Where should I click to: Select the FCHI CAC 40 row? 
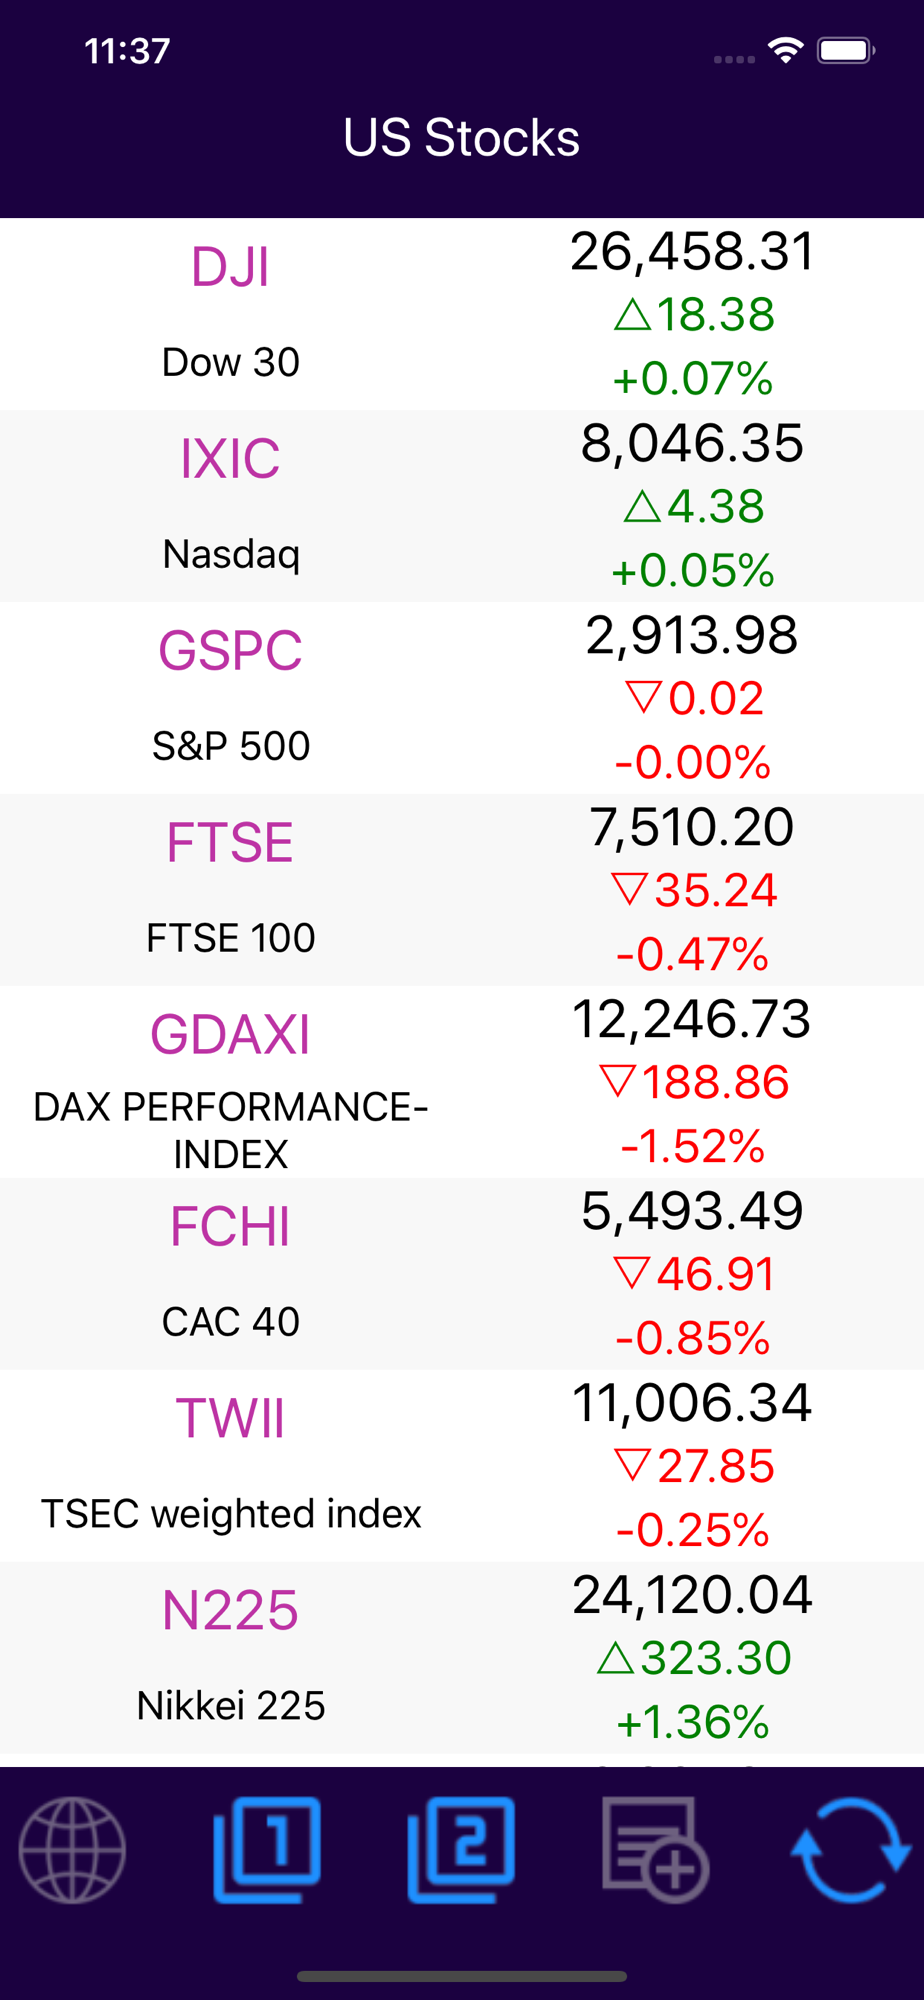tap(462, 1274)
